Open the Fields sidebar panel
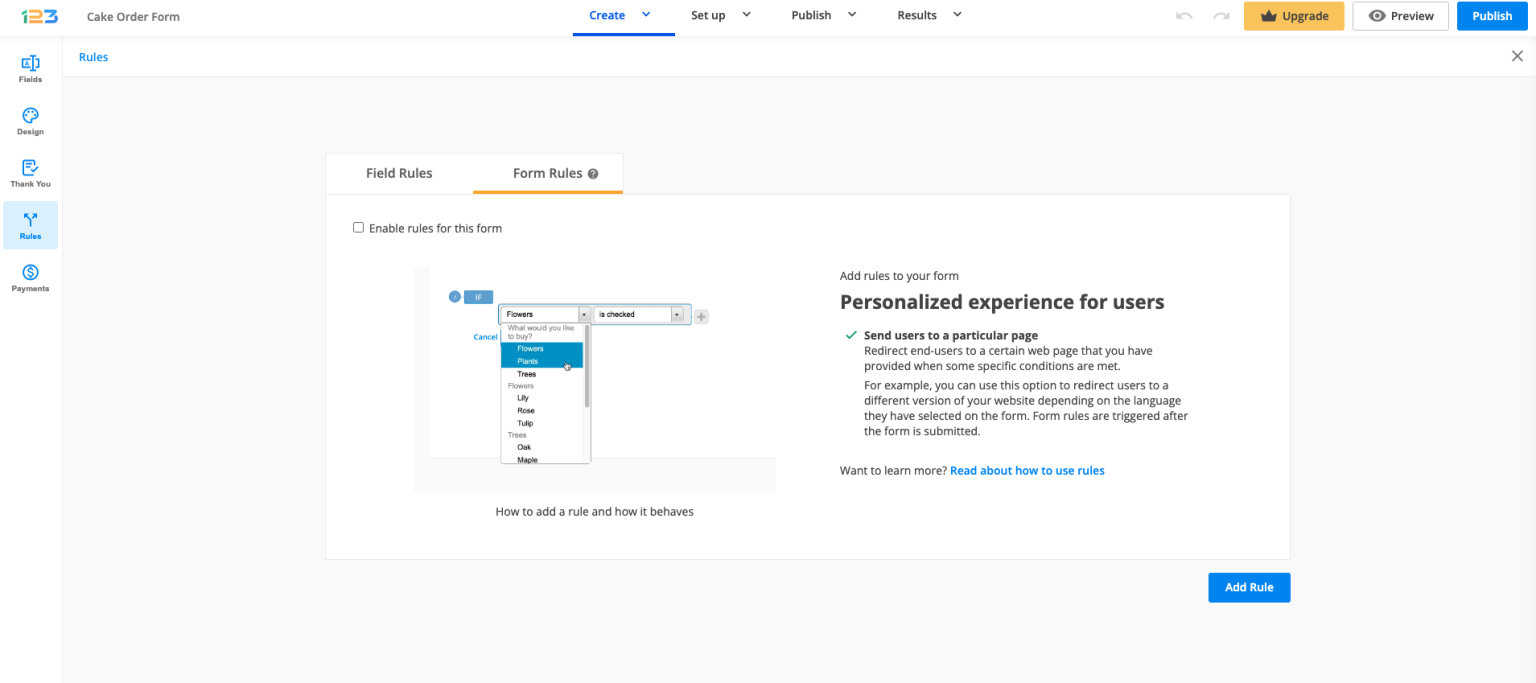This screenshot has height=683, width=1536. [x=30, y=69]
